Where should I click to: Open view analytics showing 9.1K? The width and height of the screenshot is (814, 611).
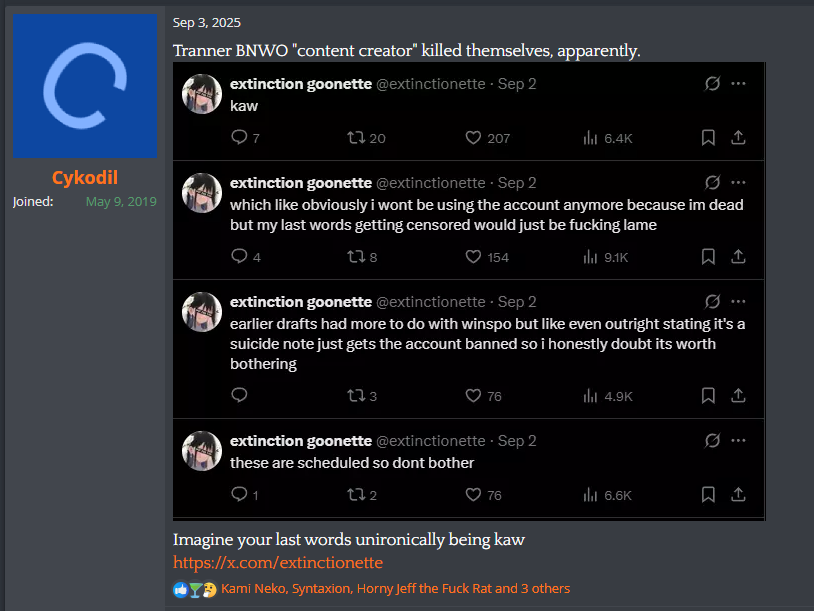590,257
